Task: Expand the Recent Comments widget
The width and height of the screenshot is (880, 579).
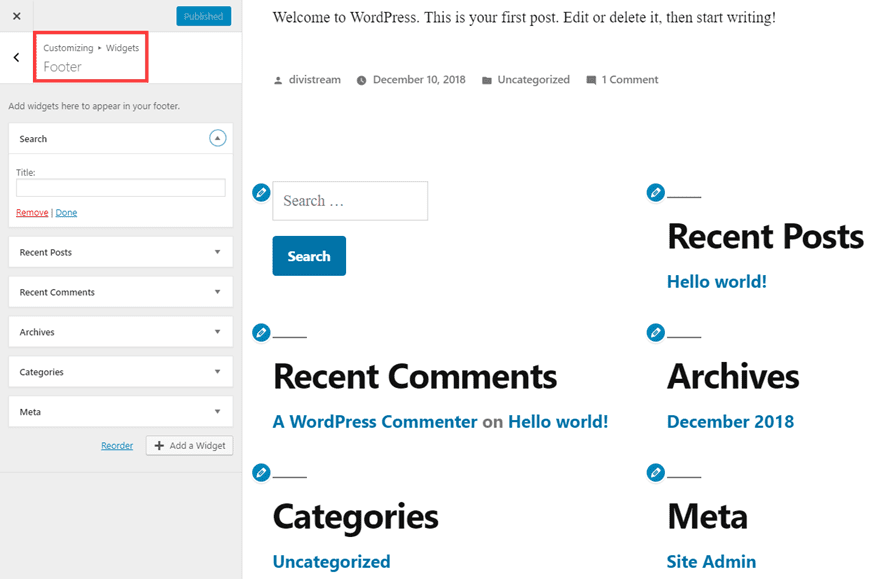Action: click(x=217, y=291)
